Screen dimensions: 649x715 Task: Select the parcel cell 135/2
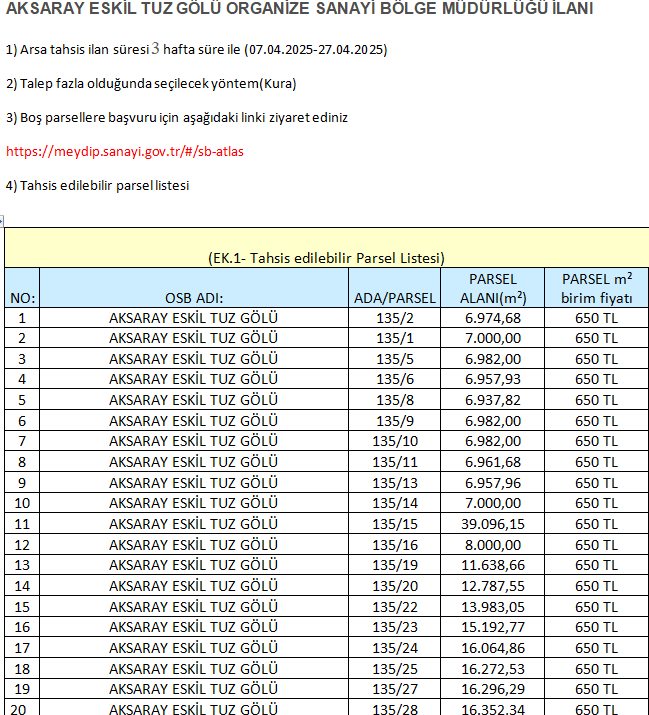coord(395,318)
